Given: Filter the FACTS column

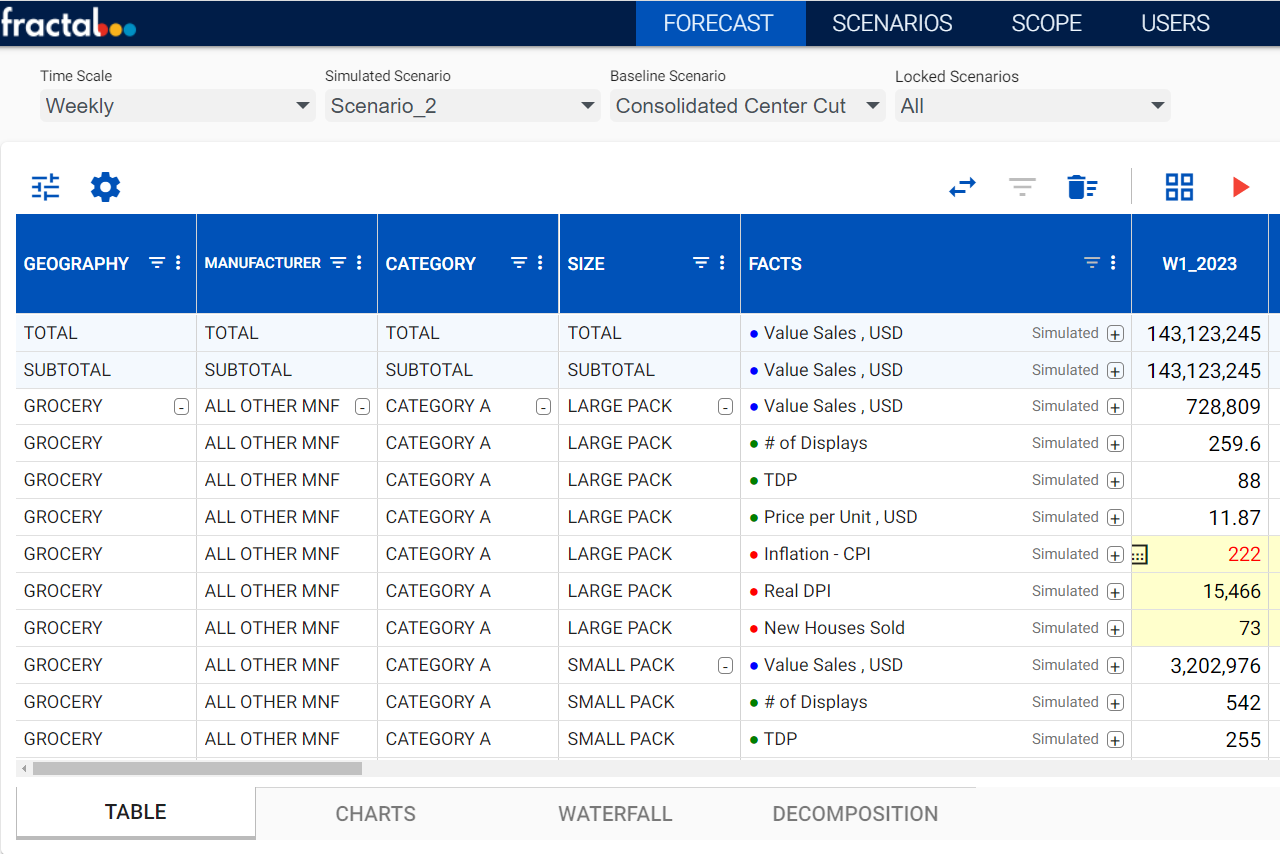Looking at the screenshot, I should (1090, 262).
